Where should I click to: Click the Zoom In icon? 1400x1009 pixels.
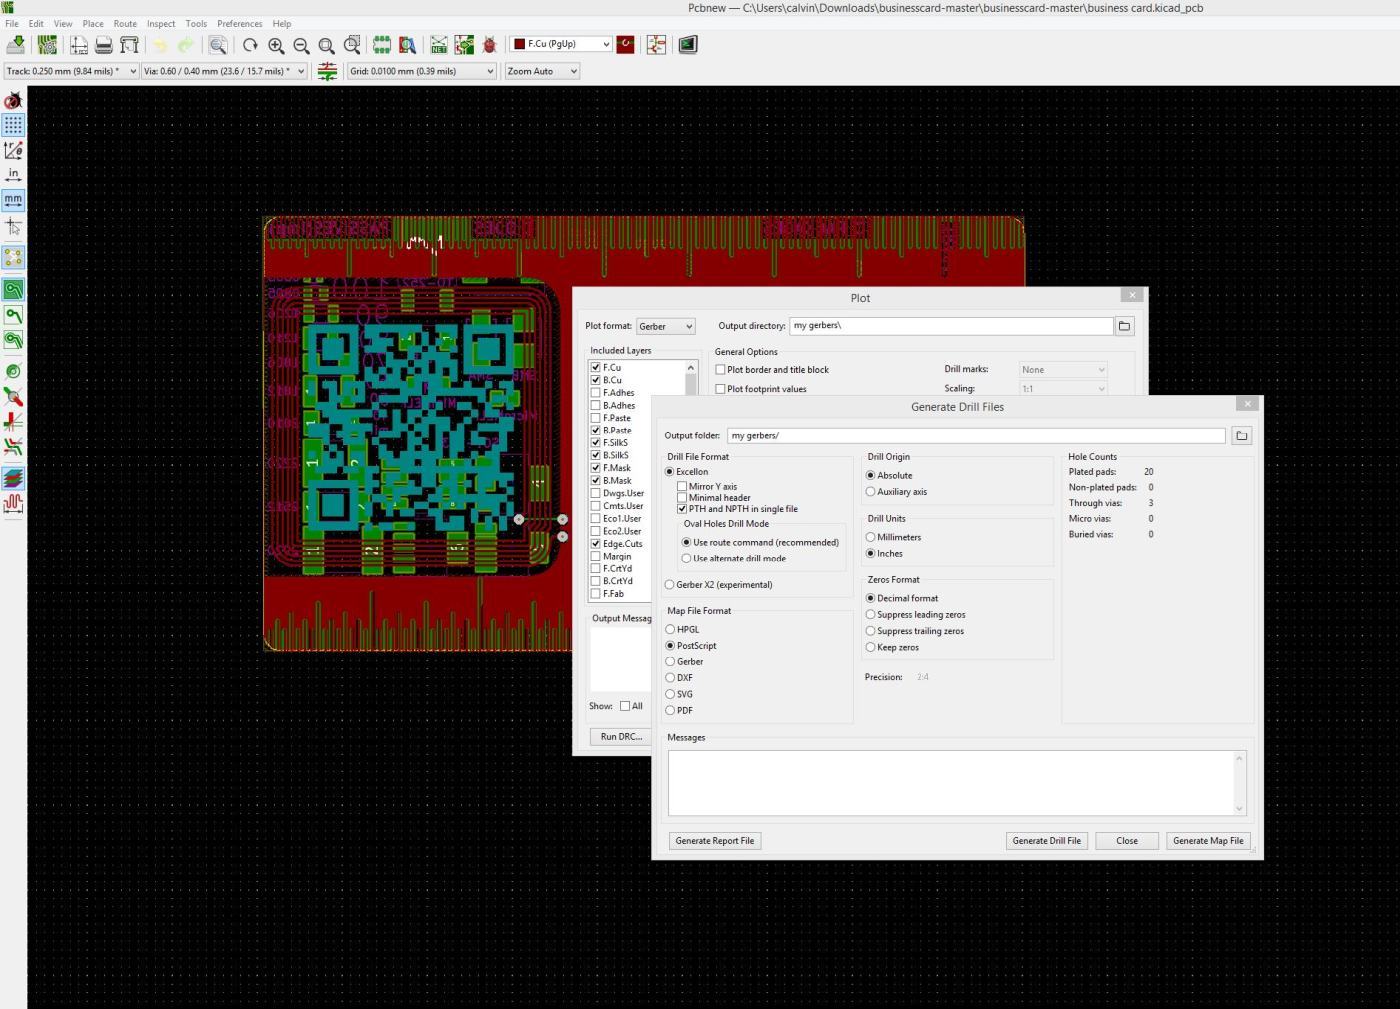[276, 45]
